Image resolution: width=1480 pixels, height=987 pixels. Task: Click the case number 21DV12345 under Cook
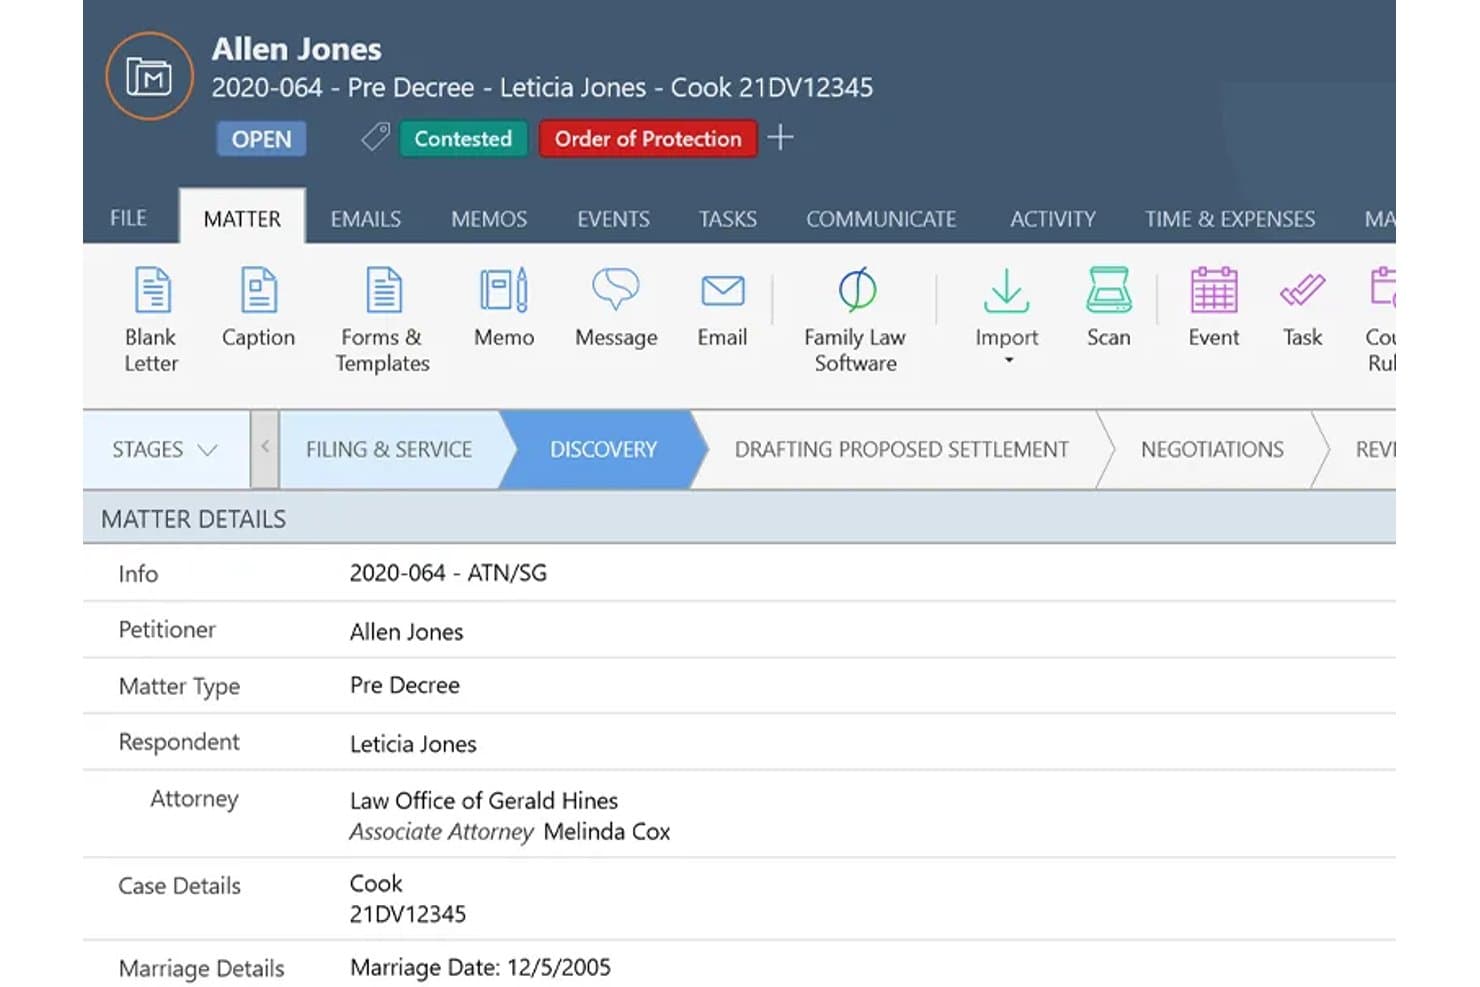pyautogui.click(x=408, y=914)
